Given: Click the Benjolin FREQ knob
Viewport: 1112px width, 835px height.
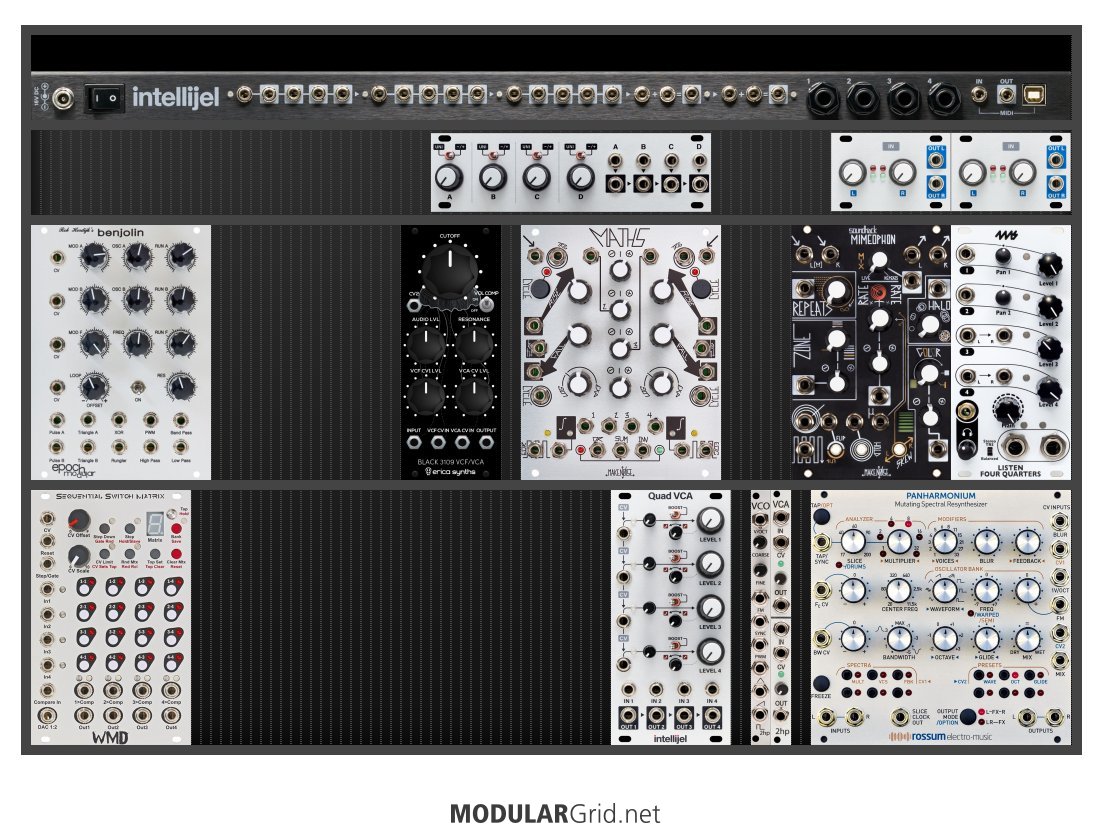Looking at the screenshot, I should click(138, 344).
